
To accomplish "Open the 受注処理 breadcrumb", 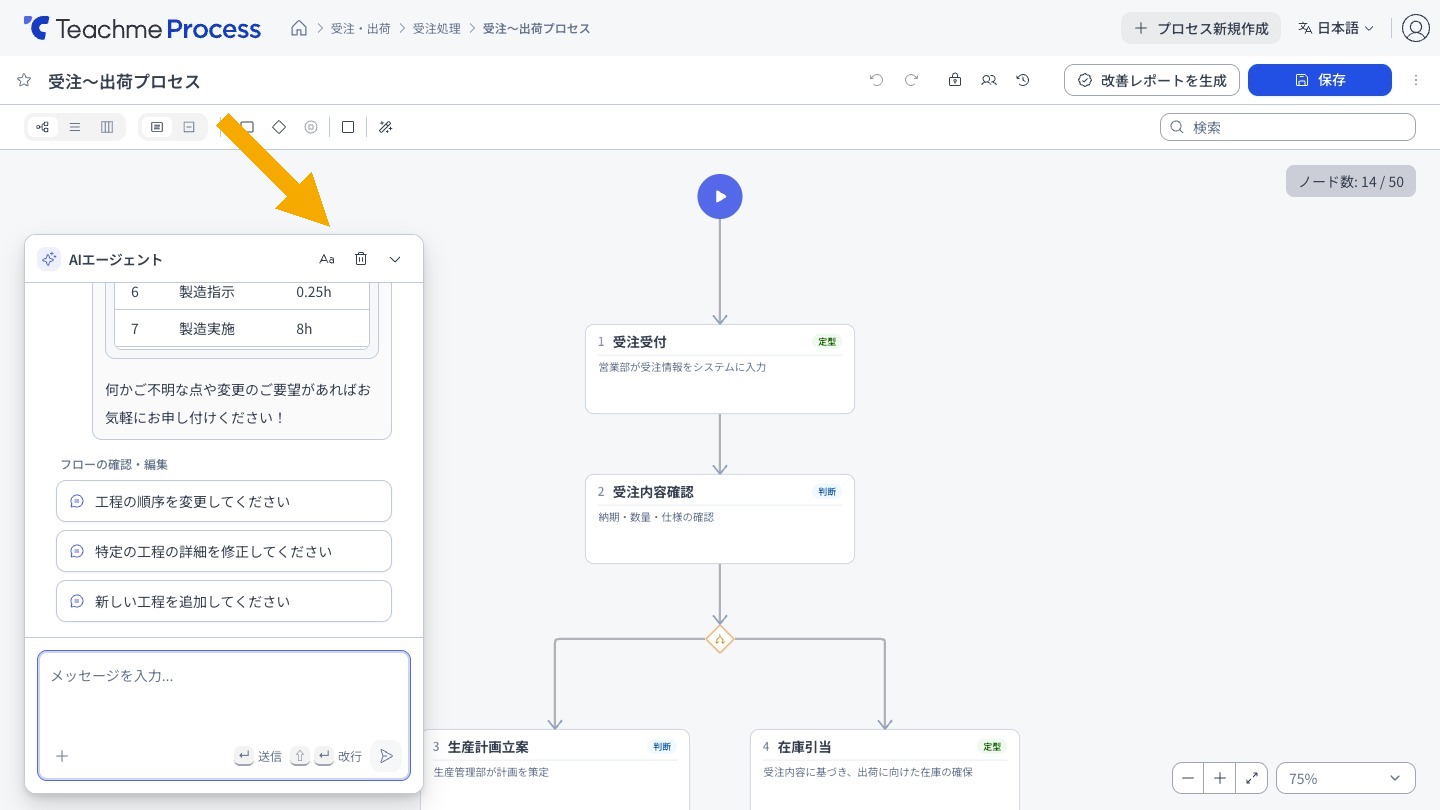I will [x=437, y=28].
